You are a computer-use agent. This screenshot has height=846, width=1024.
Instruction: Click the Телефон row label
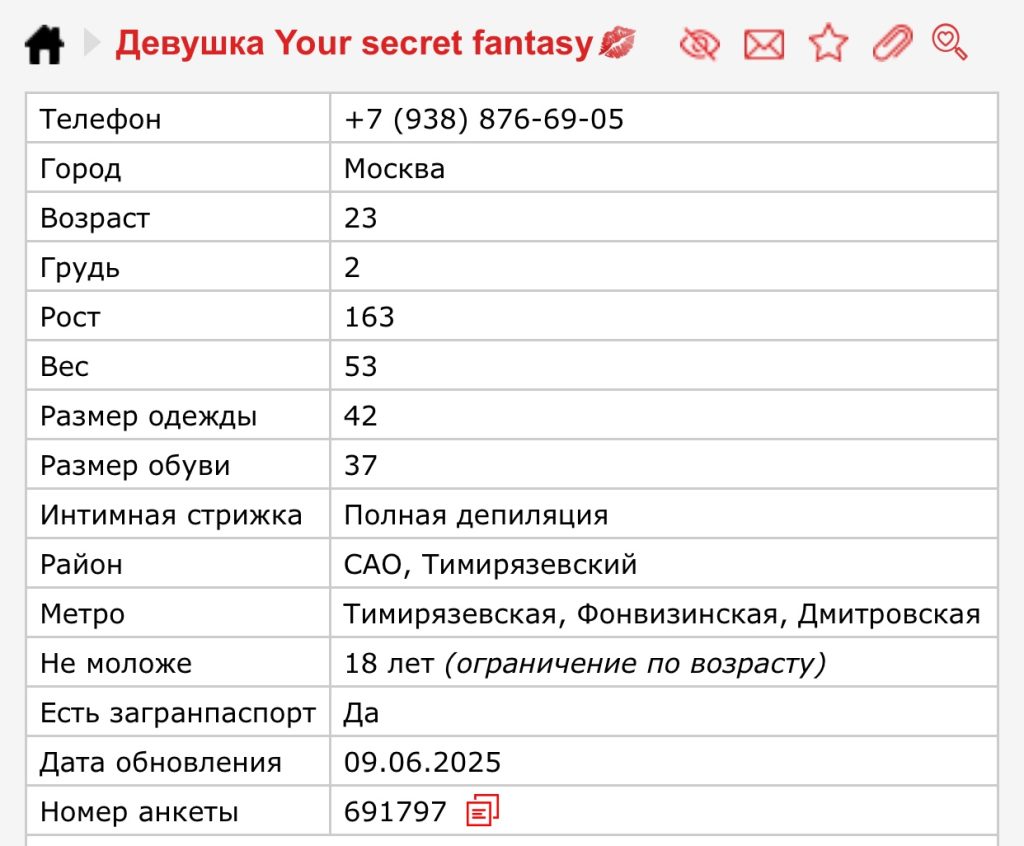pos(100,119)
